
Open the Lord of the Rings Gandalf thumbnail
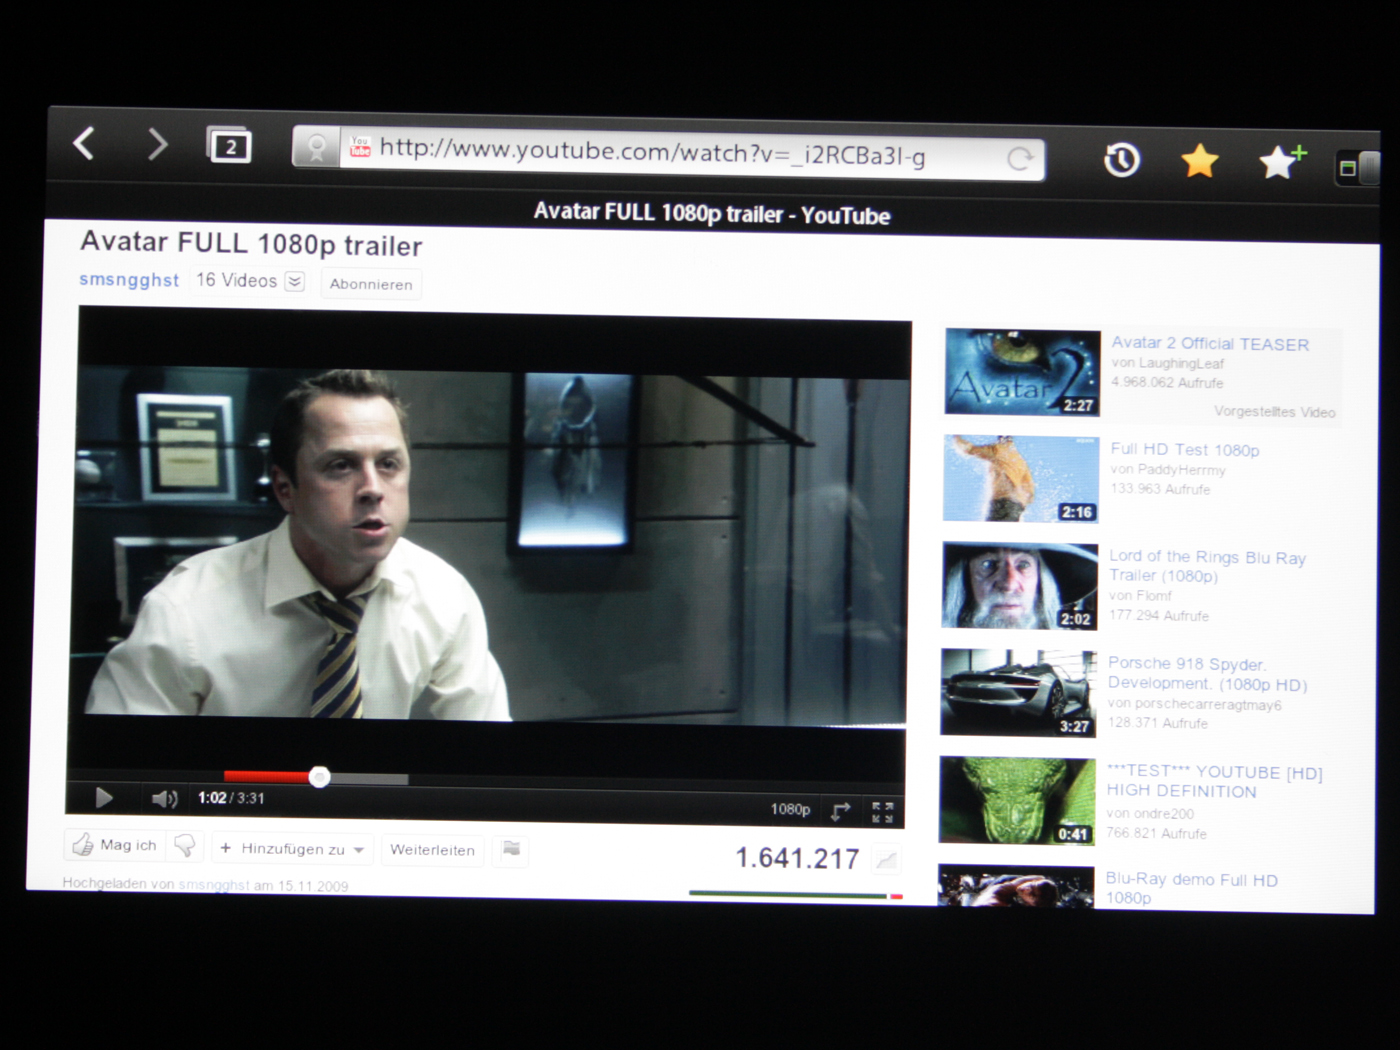click(x=1019, y=586)
